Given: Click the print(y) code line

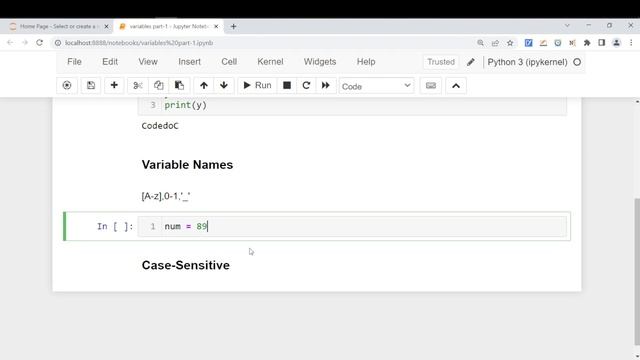Looking at the screenshot, I should coord(186,105).
